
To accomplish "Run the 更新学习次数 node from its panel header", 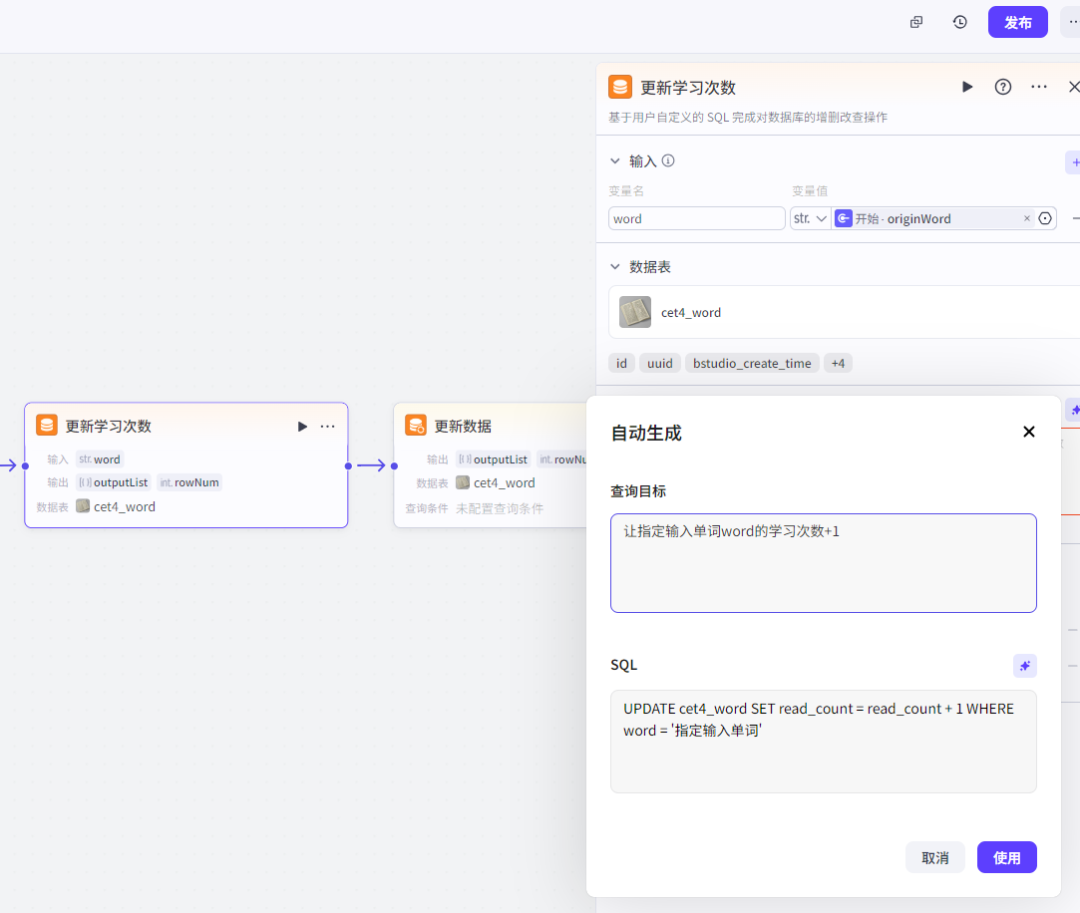I will click(x=967, y=87).
